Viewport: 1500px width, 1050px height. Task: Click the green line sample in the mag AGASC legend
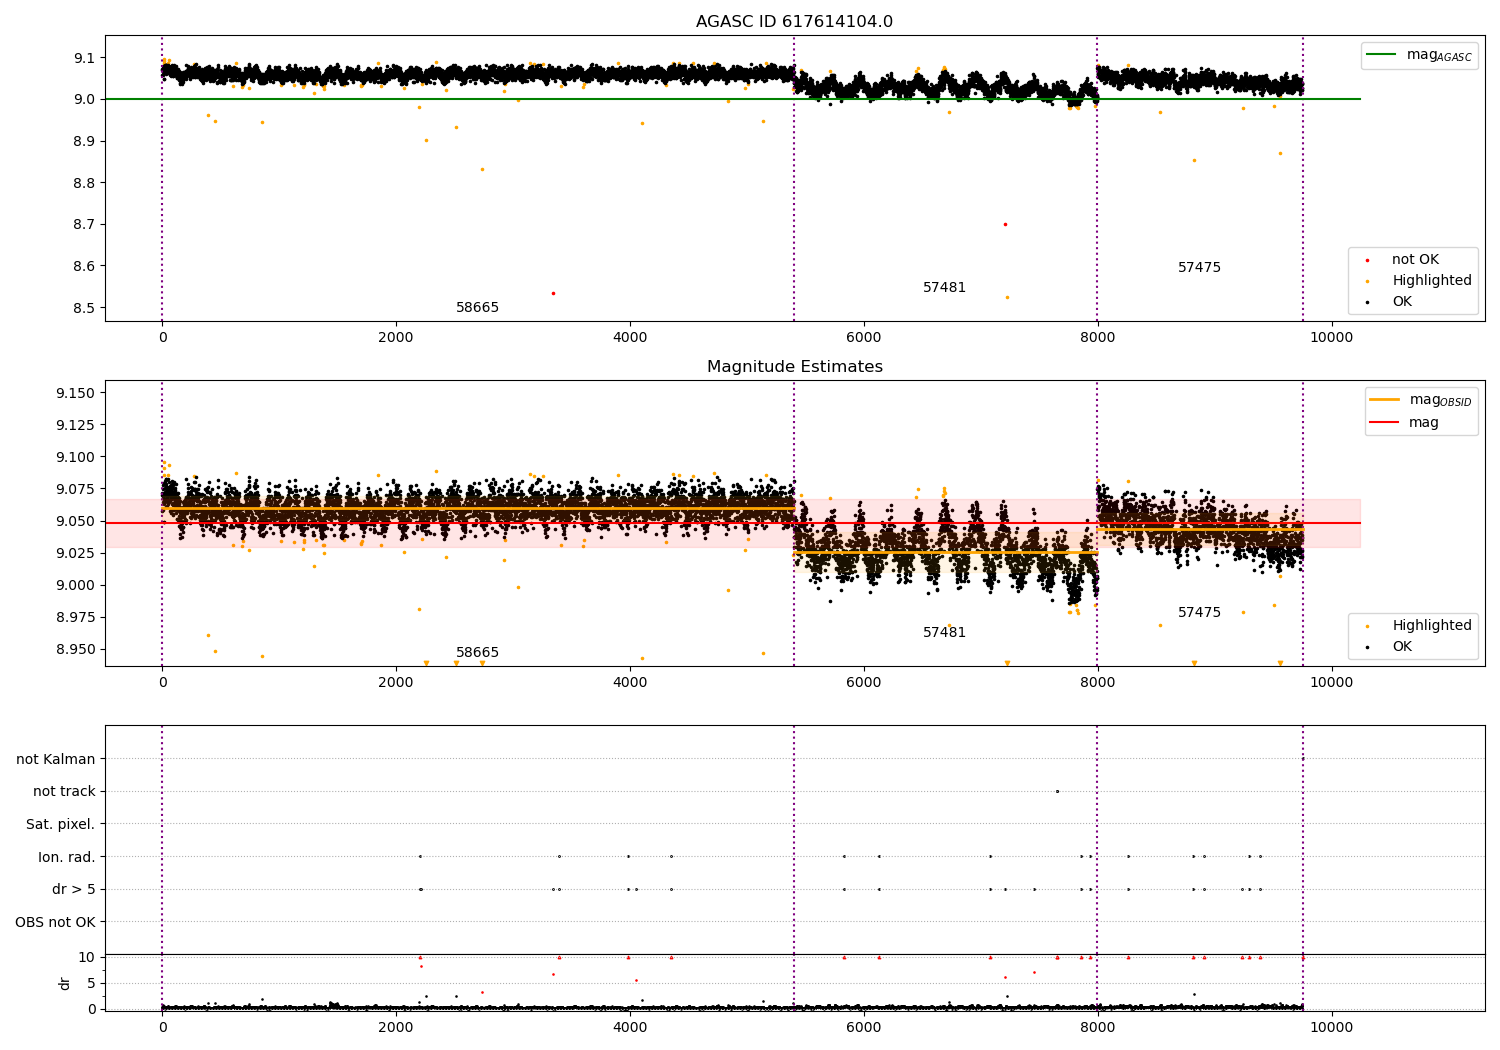pyautogui.click(x=1381, y=55)
